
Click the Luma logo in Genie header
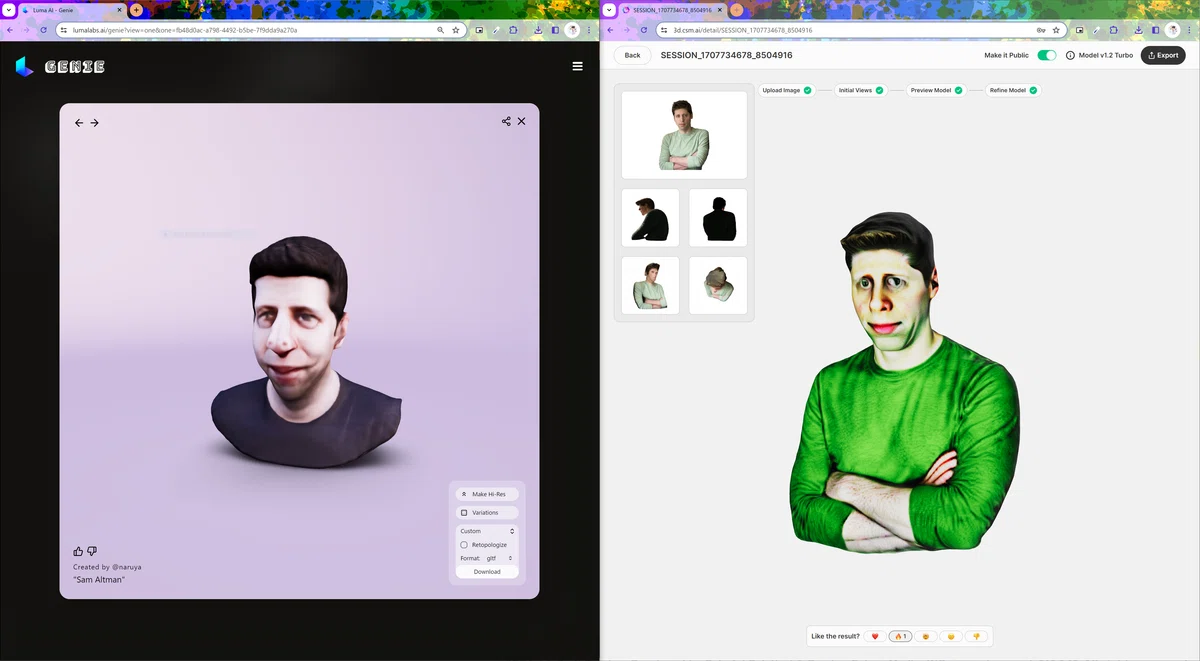[x=24, y=67]
